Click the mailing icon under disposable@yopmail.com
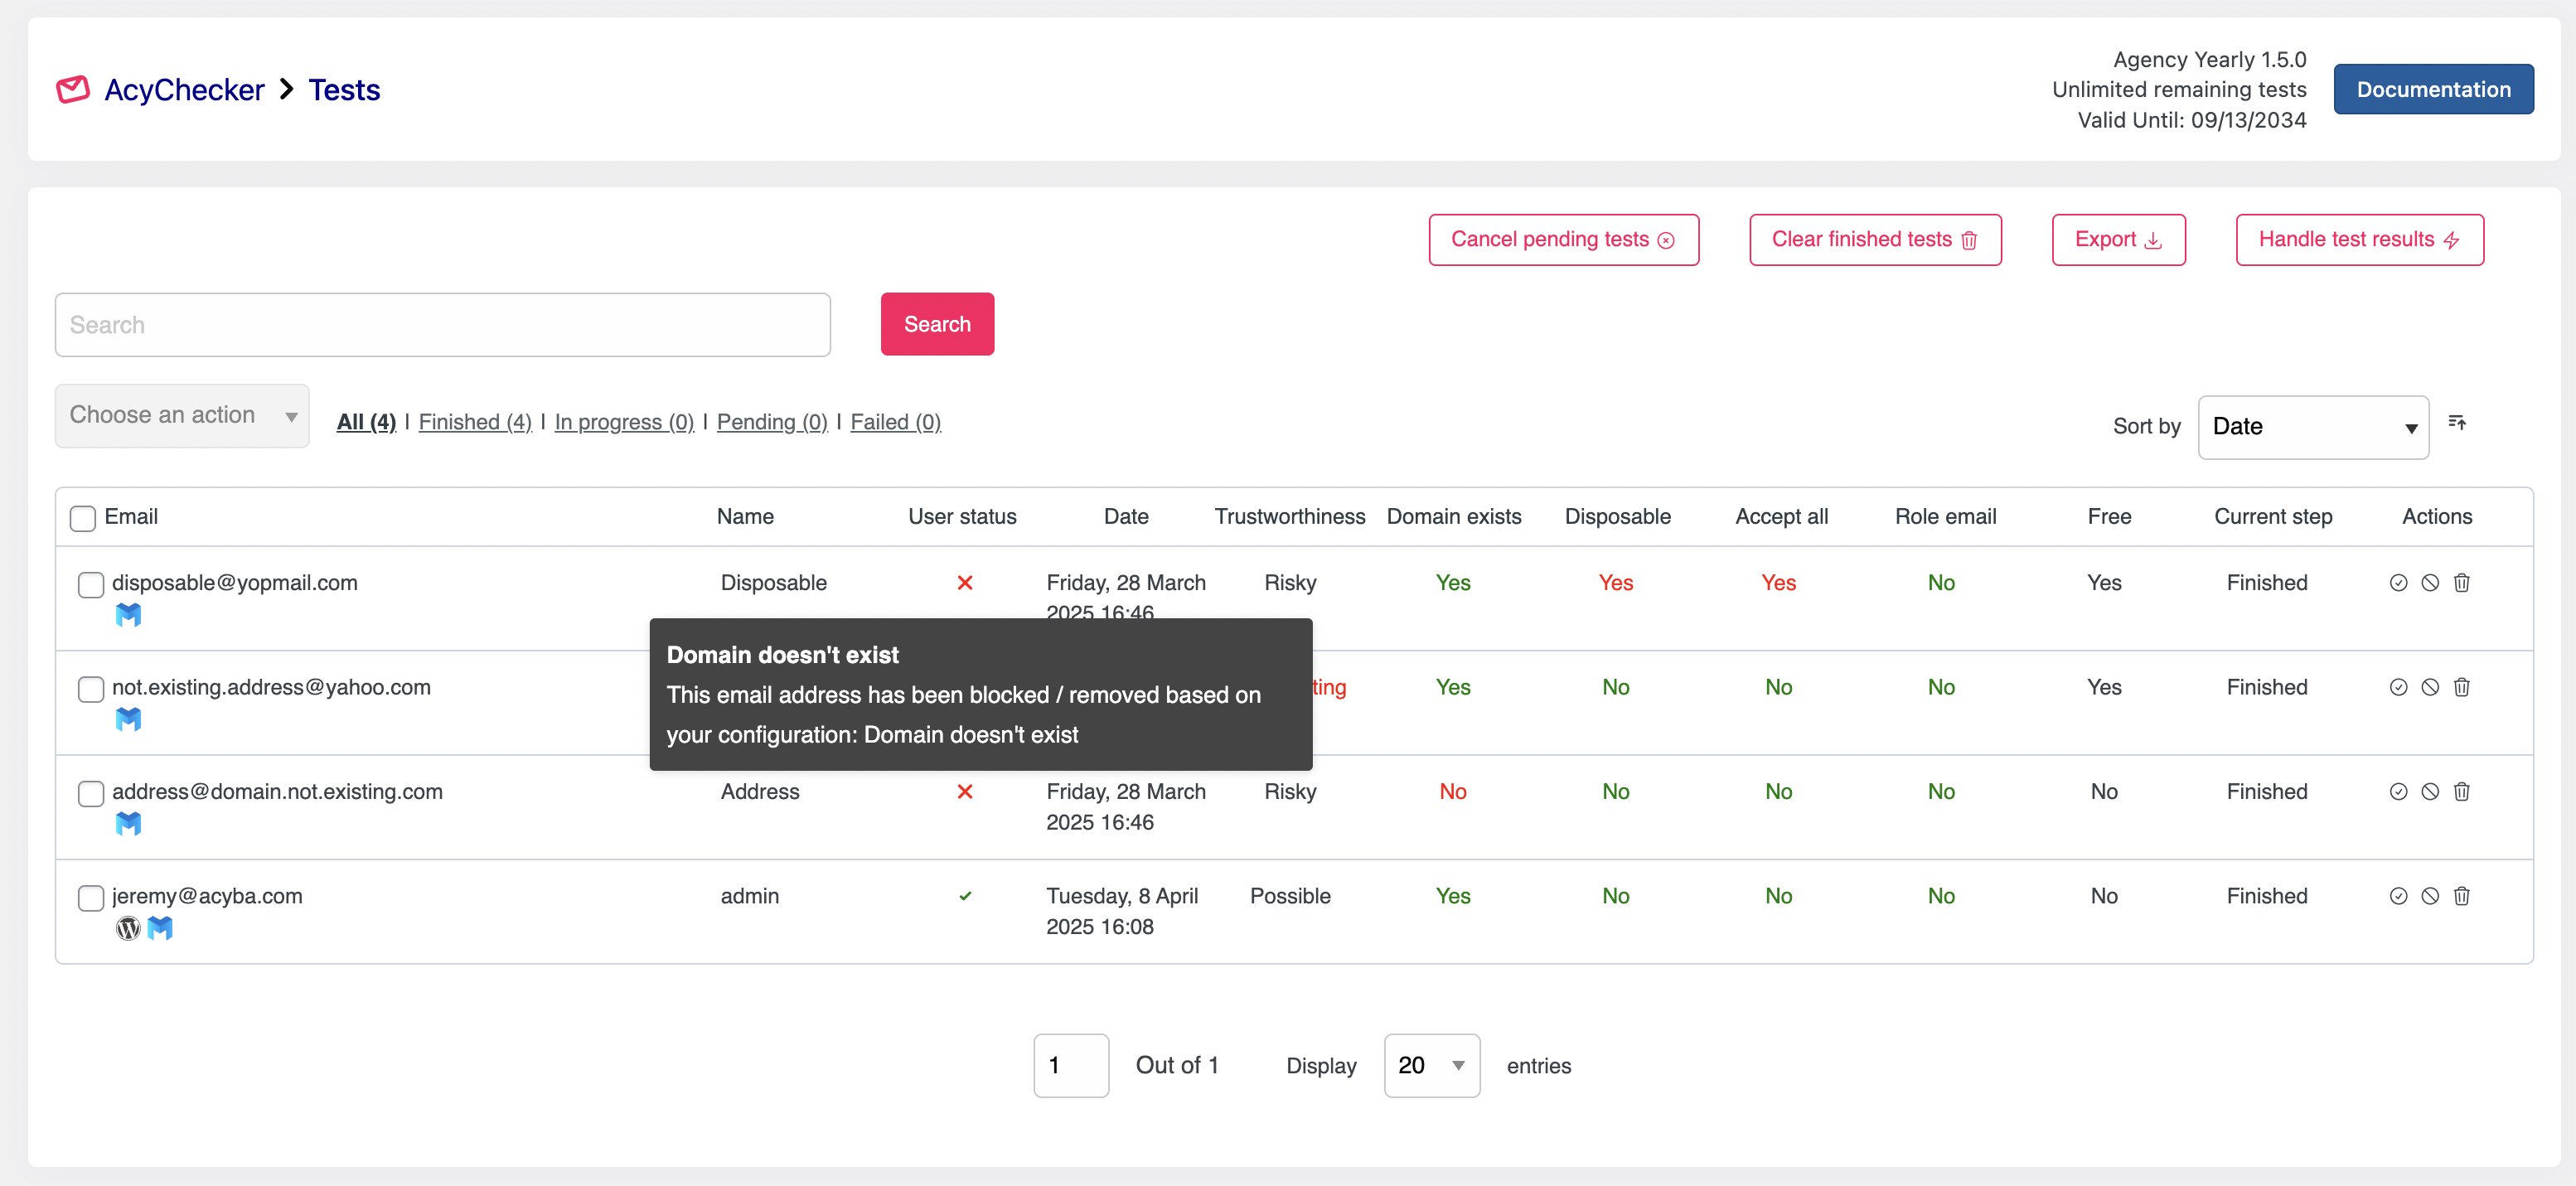2576x1186 pixels. click(x=128, y=615)
